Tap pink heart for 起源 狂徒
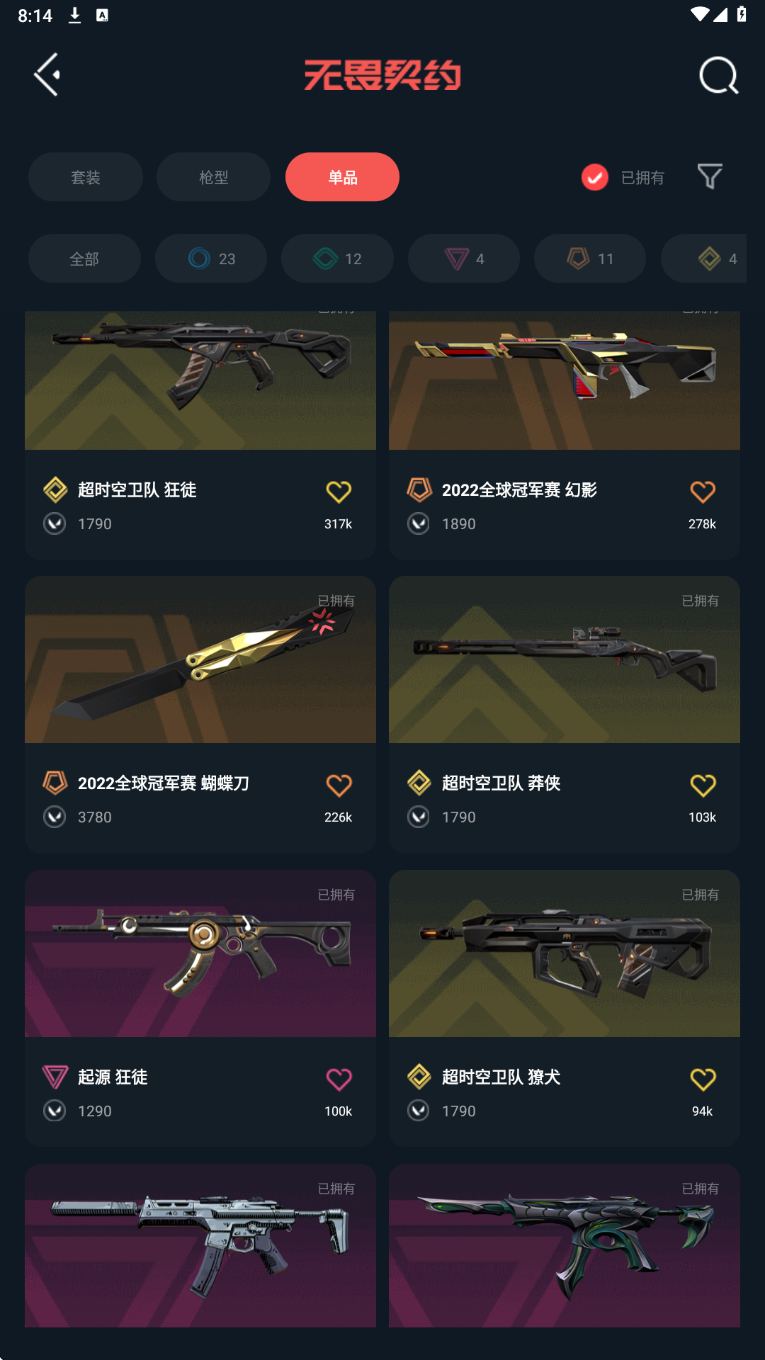 tap(339, 1079)
